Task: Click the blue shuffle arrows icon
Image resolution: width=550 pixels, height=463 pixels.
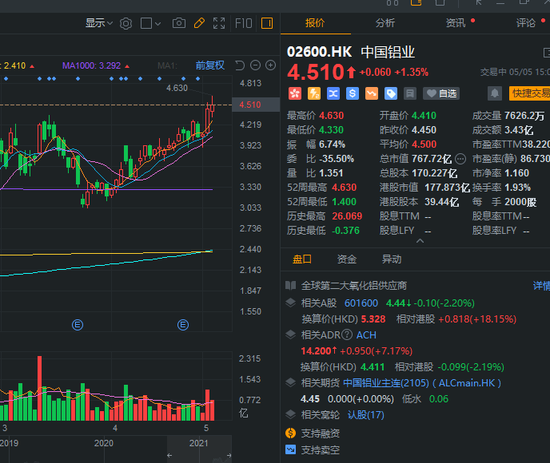Action: [x=333, y=94]
